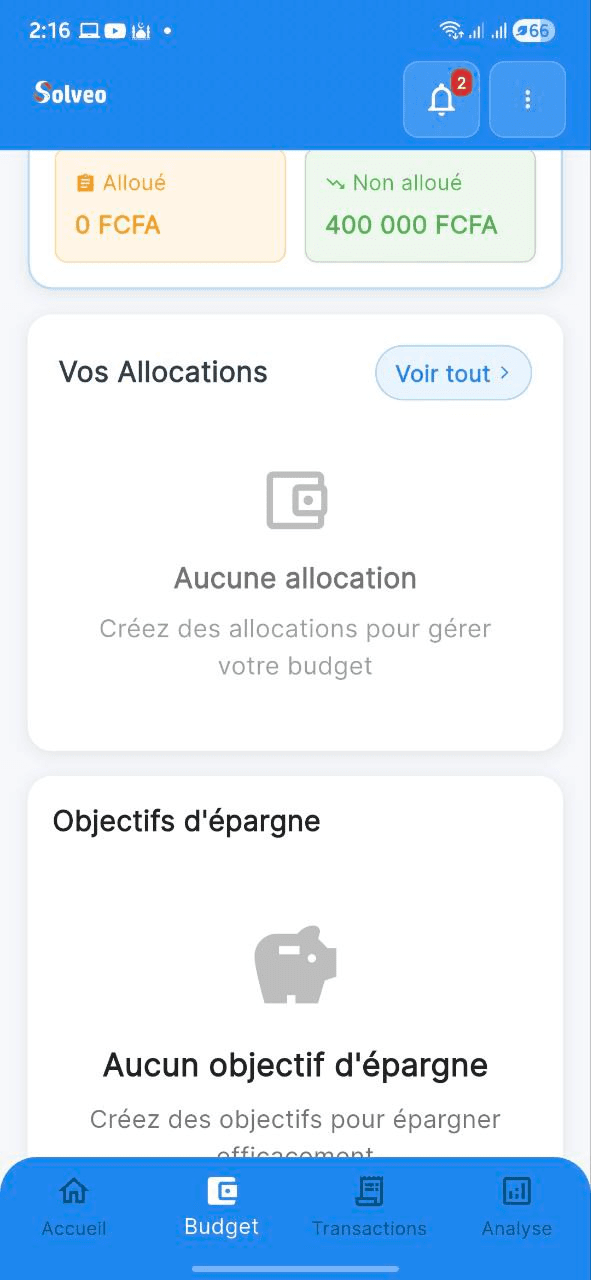Image resolution: width=591 pixels, height=1280 pixels.
Task: Tap the Accueil home icon
Action: [73, 1190]
